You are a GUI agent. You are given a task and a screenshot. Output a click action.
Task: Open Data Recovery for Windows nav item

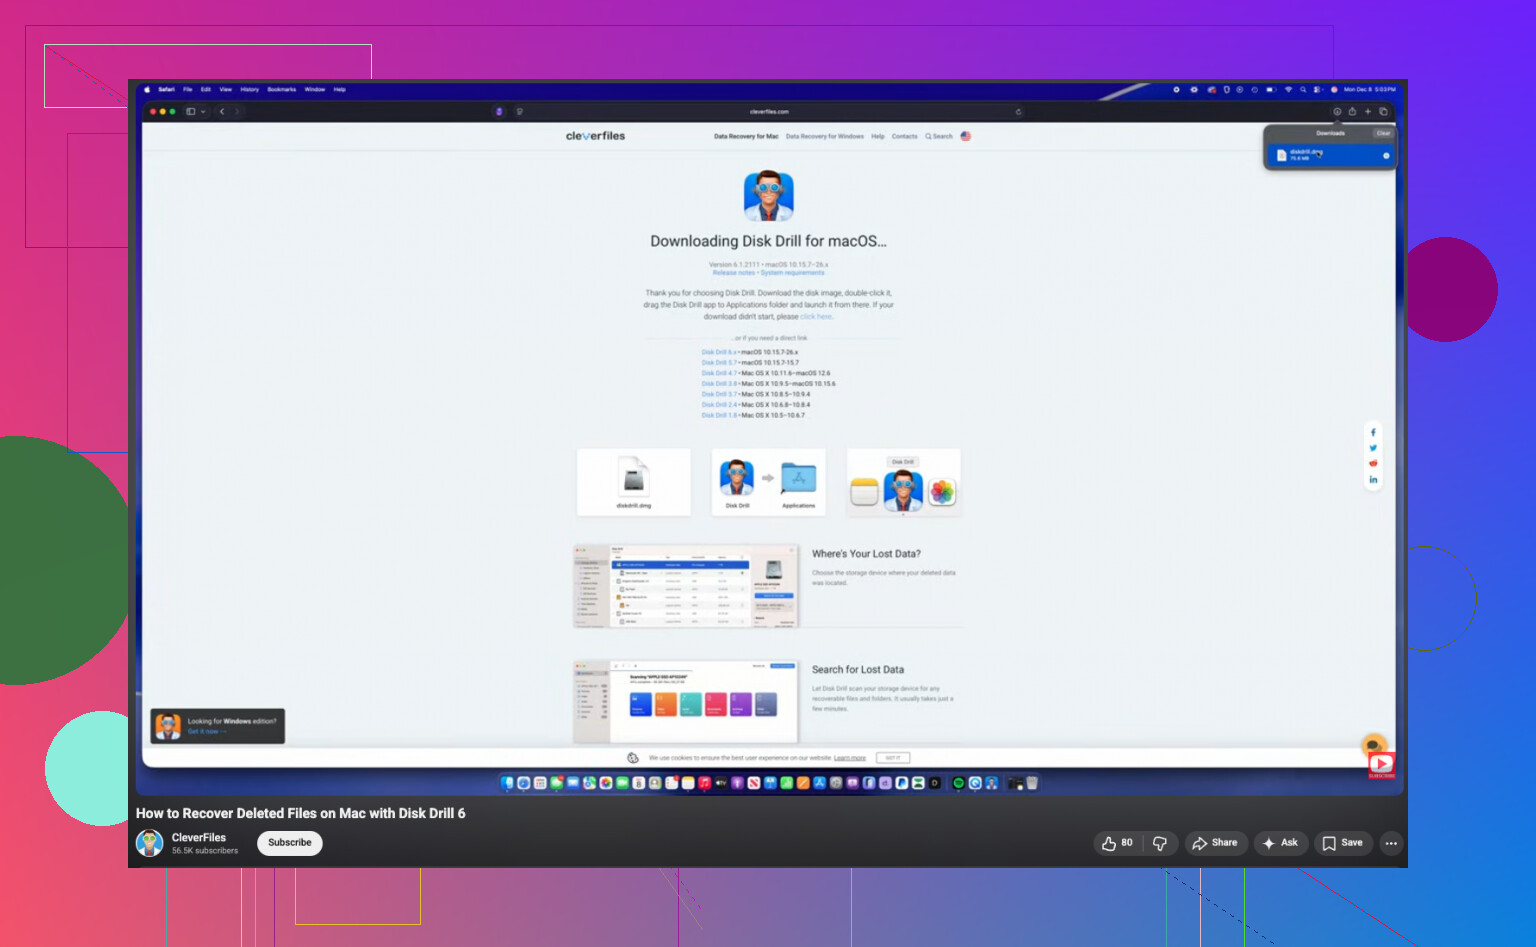pos(825,136)
